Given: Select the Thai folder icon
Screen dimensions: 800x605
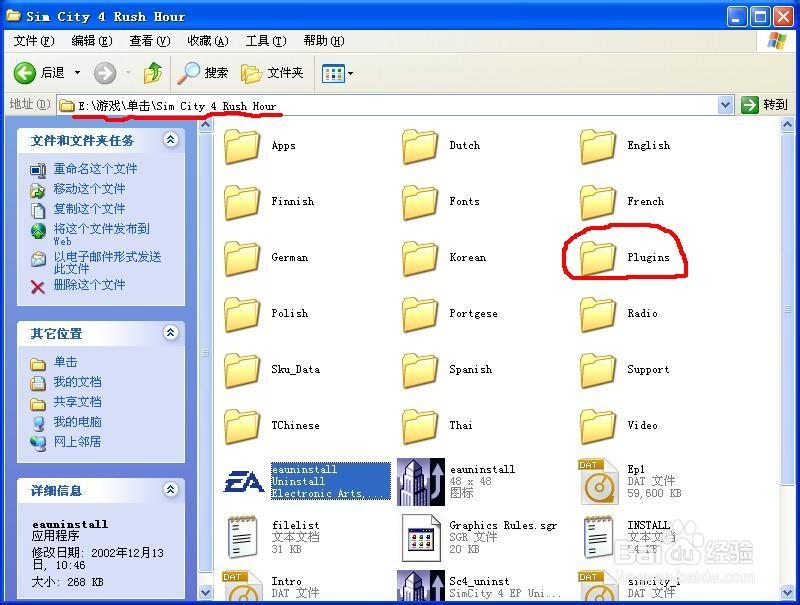Looking at the screenshot, I should click(x=420, y=426).
